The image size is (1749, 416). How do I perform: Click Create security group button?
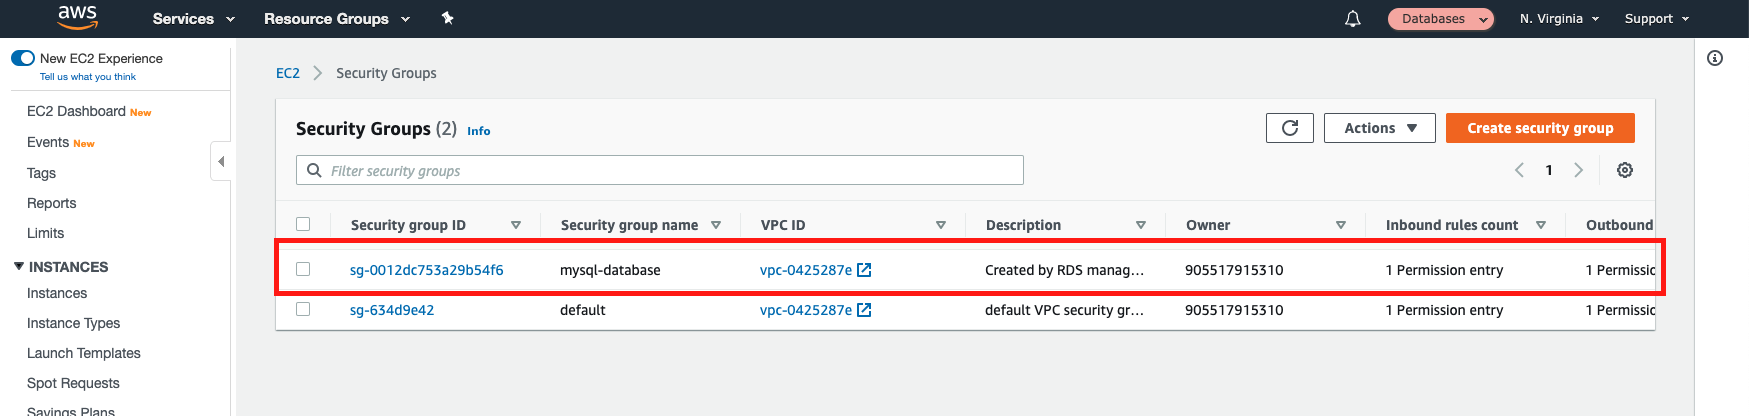[1540, 128]
